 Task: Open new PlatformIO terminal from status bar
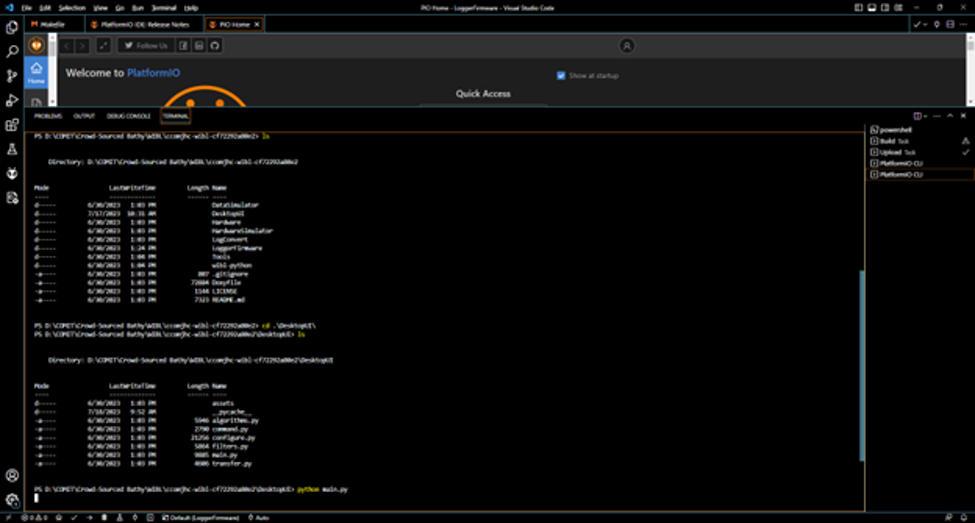[150, 517]
